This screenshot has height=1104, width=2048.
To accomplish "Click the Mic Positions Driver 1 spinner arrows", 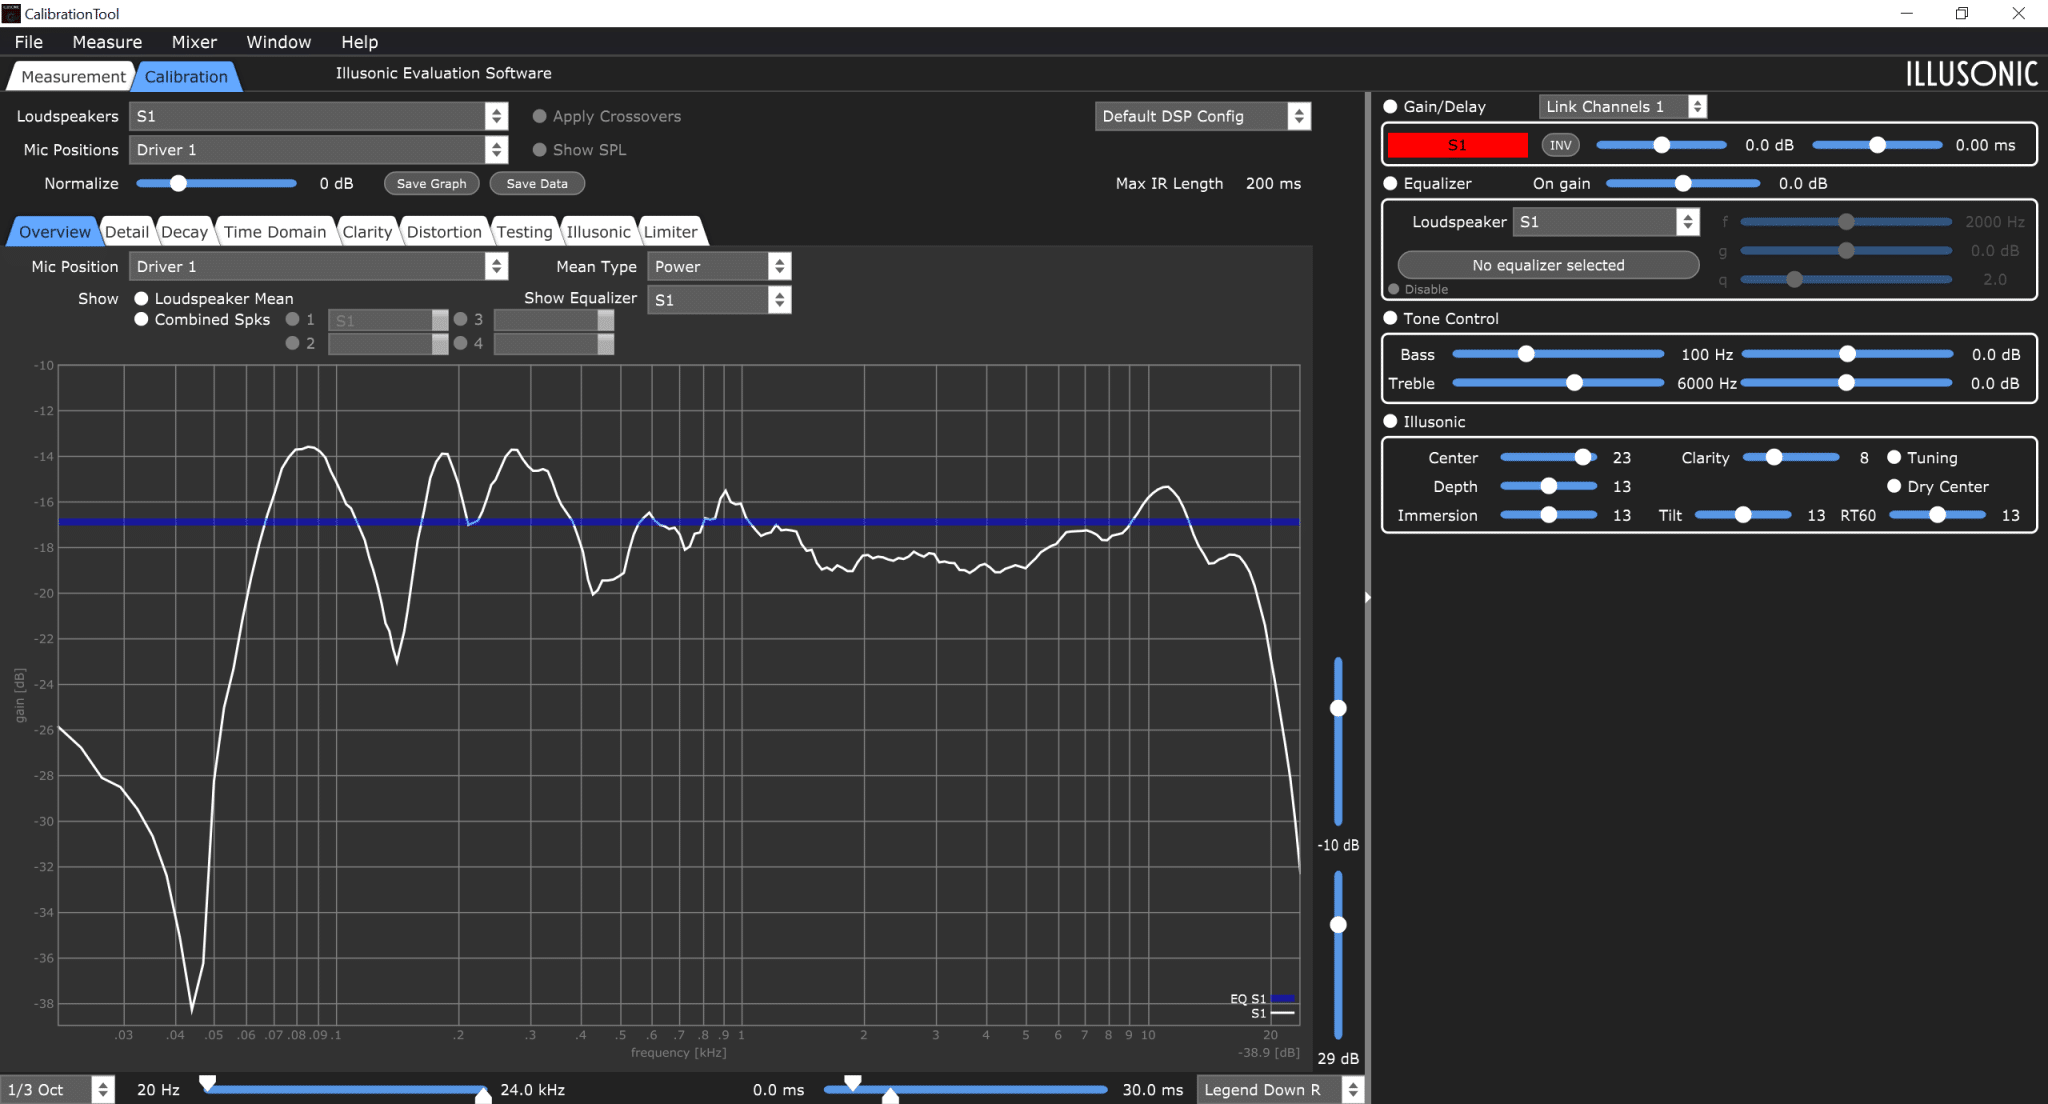I will click(496, 150).
